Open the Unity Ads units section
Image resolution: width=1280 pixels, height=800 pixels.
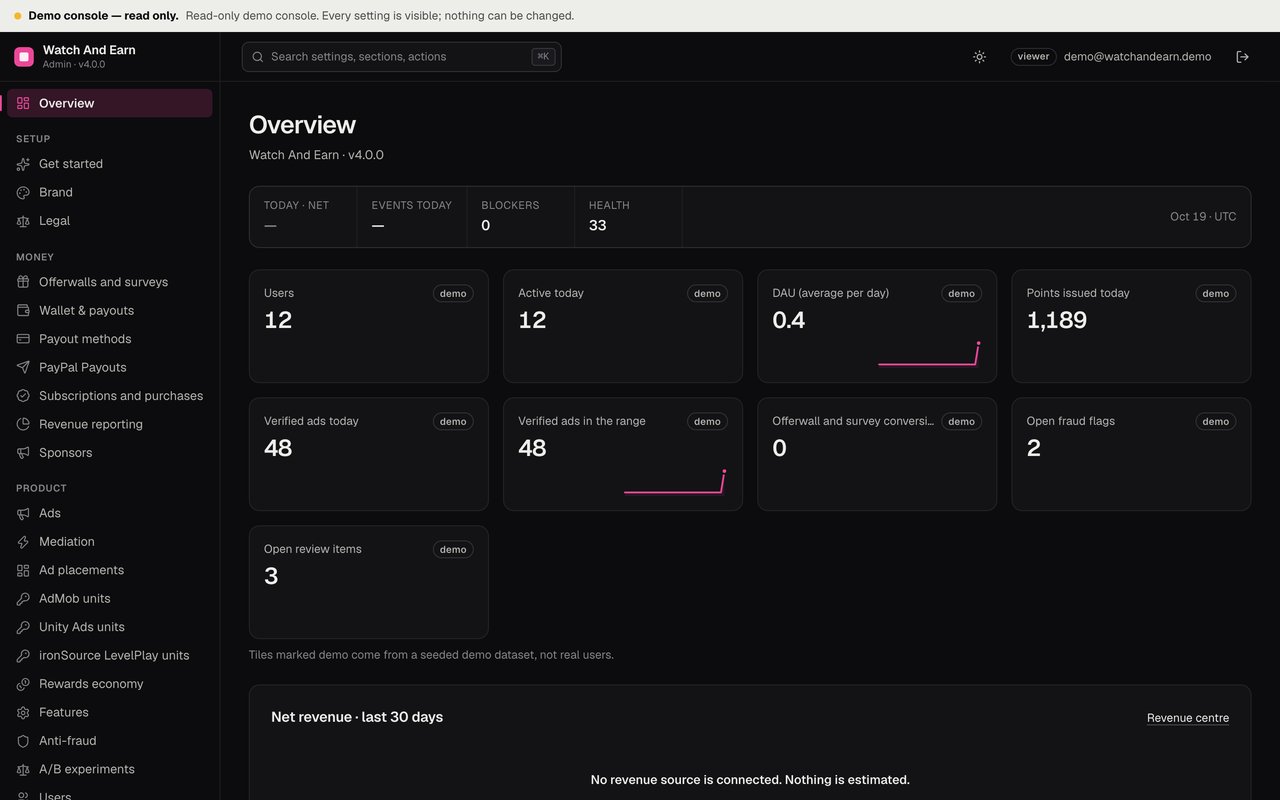coord(110,627)
